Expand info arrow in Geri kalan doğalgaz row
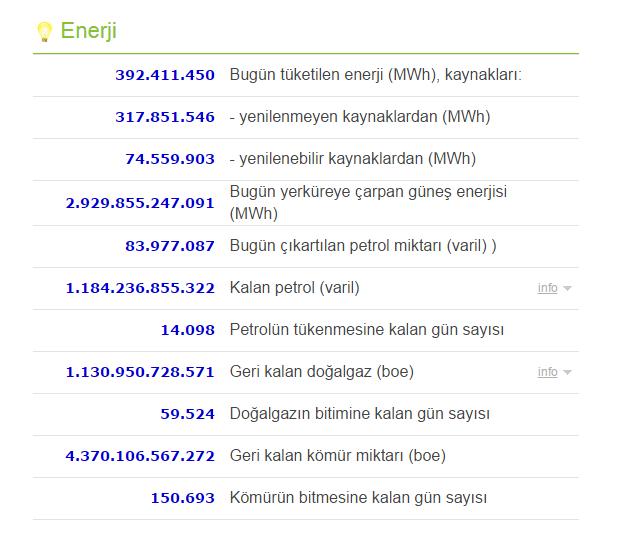The width and height of the screenshot is (630, 550). coord(567,372)
